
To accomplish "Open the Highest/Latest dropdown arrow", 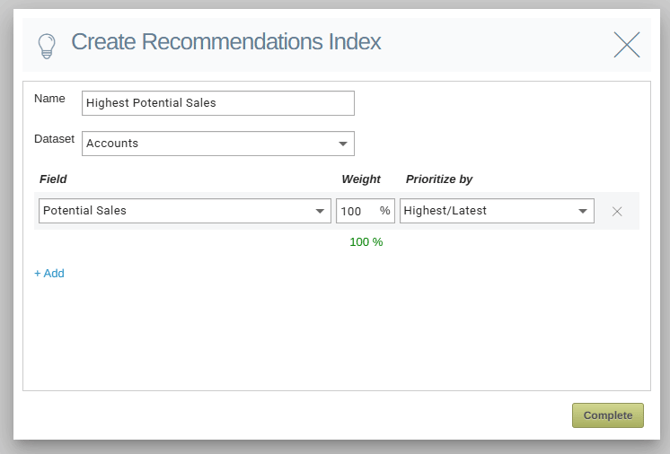I will coord(582,211).
